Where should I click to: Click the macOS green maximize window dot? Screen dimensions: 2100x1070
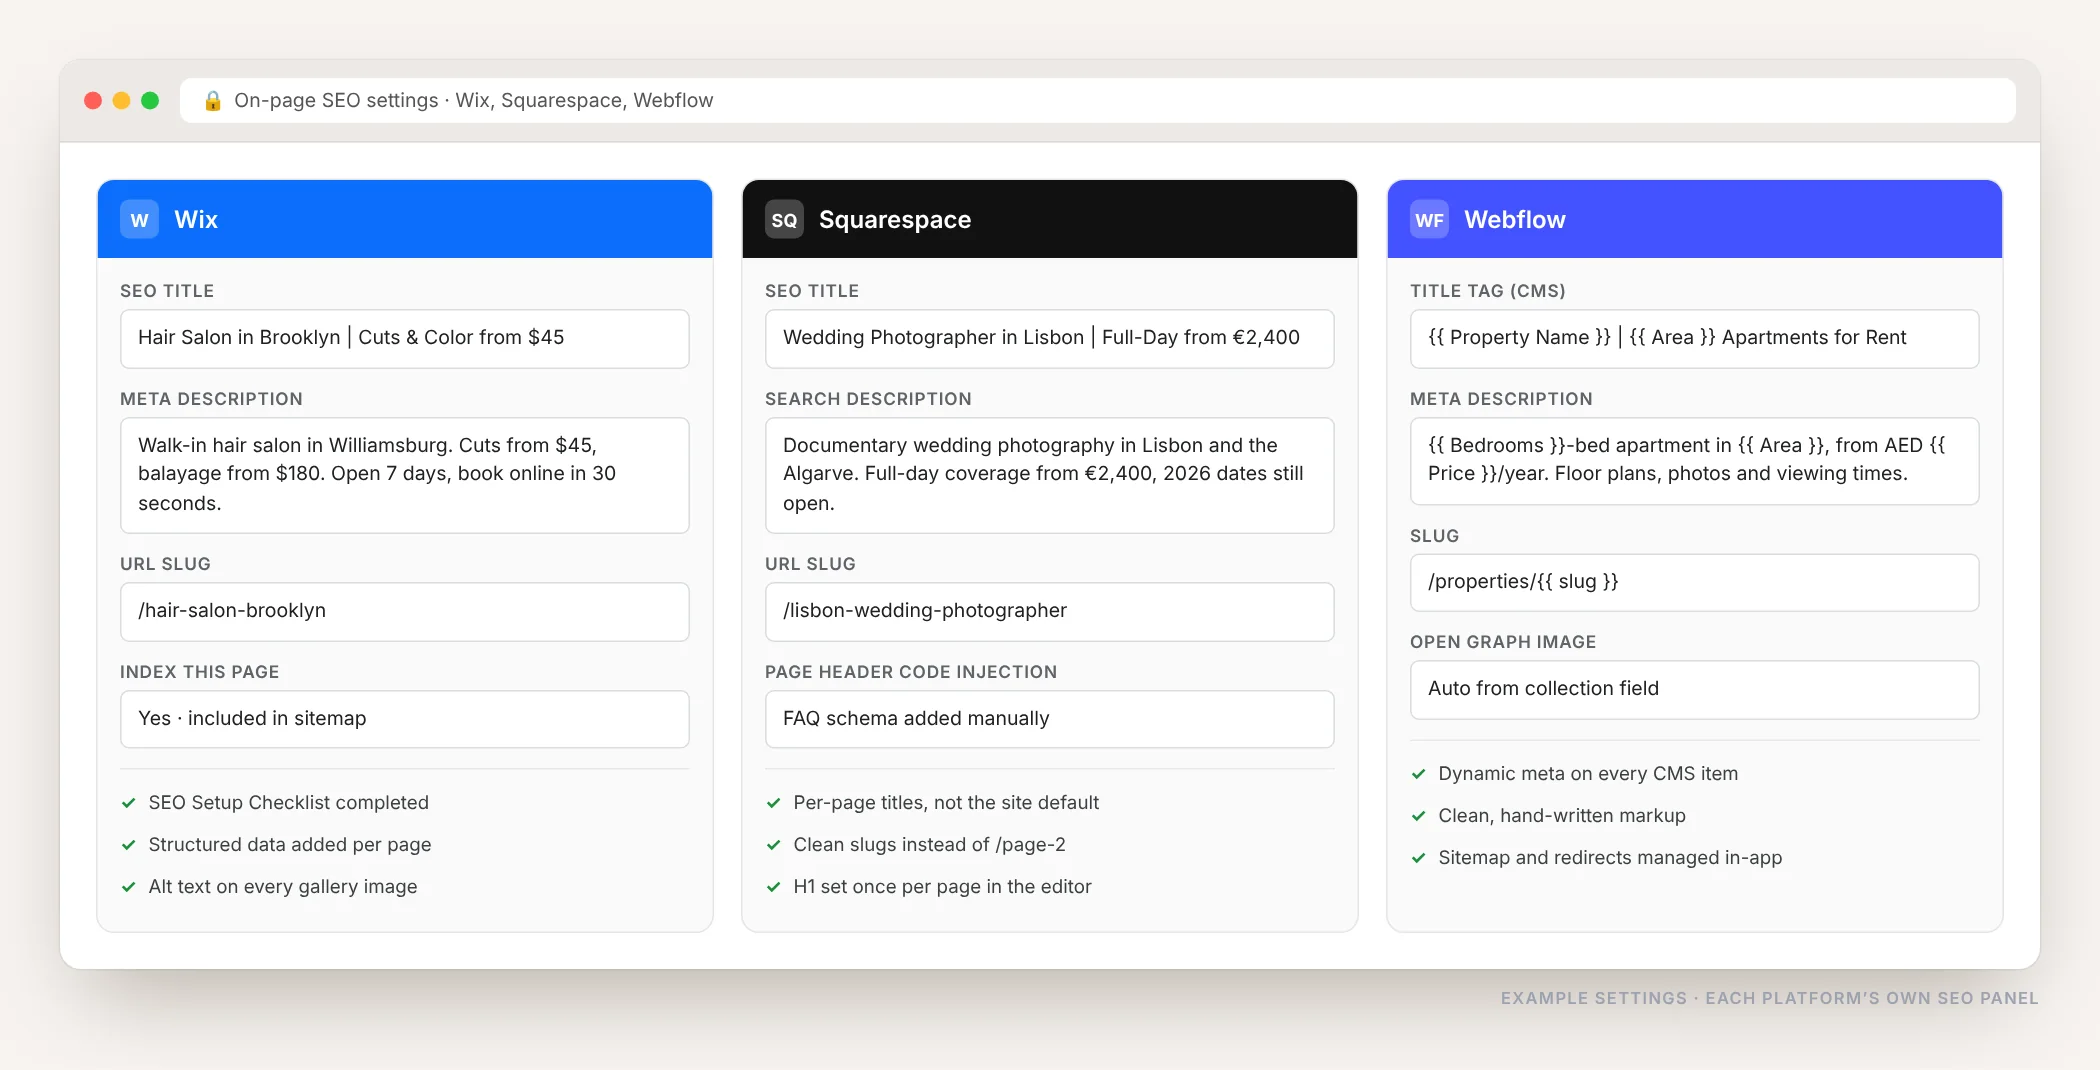[x=150, y=100]
